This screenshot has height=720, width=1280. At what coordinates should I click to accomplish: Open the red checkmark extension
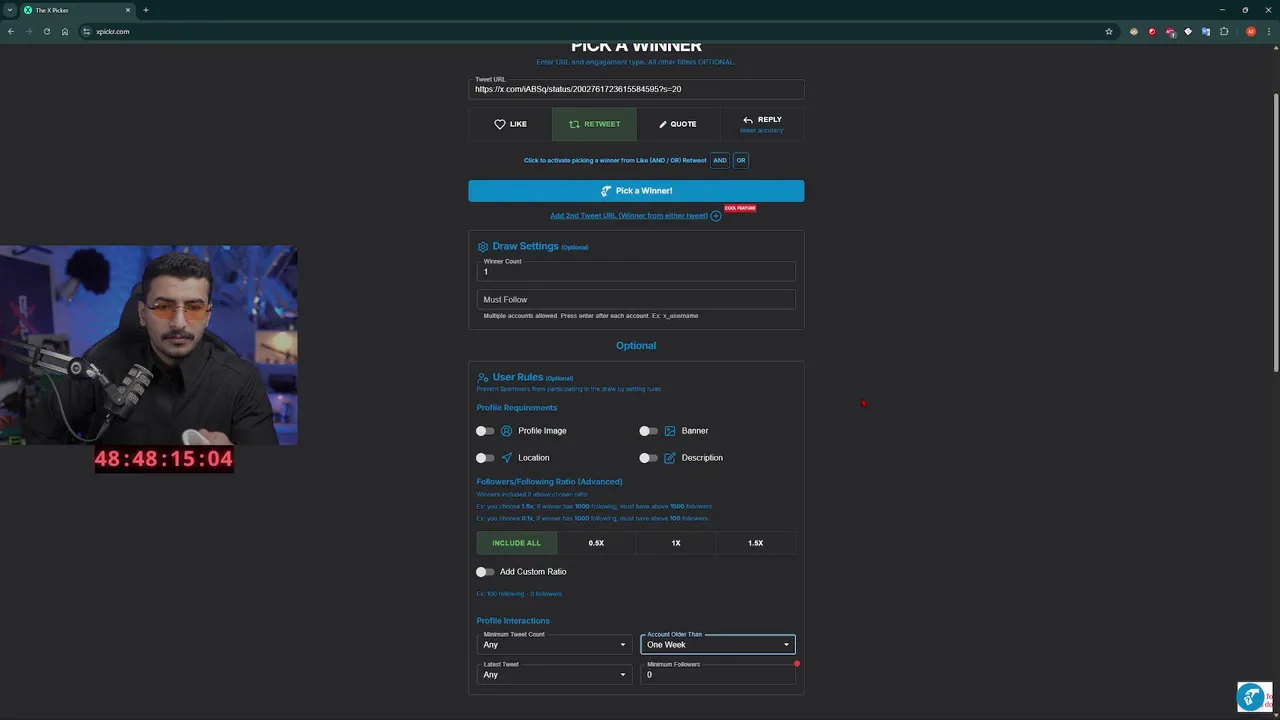1152,31
